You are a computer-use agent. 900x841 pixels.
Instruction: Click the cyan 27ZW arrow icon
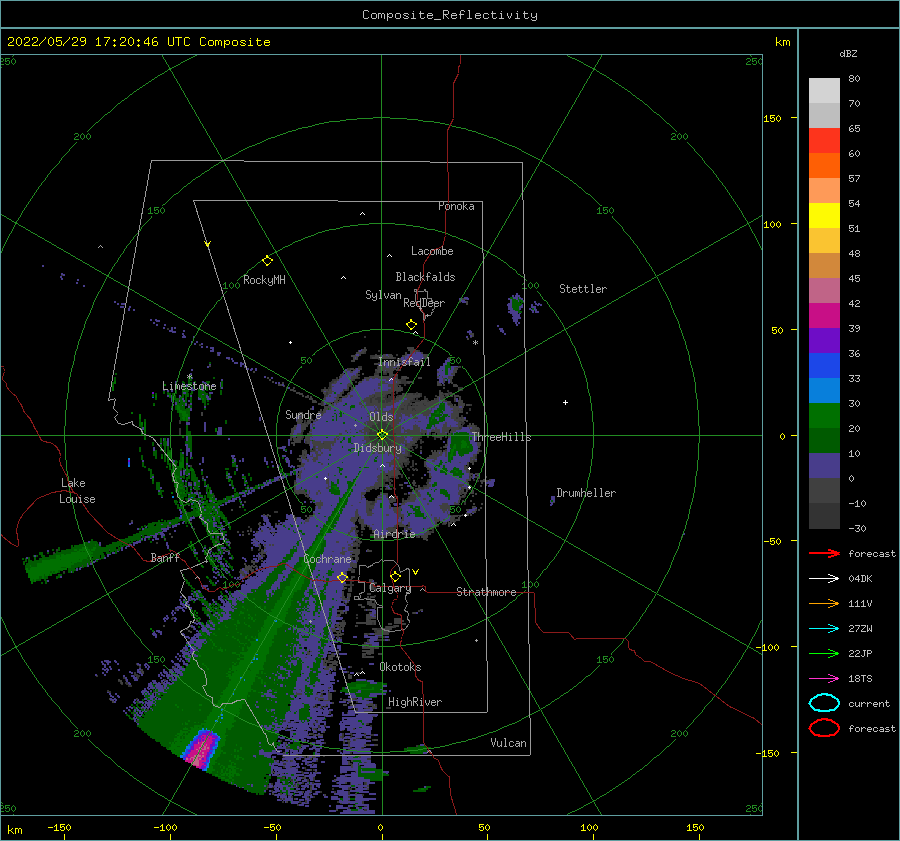824,629
